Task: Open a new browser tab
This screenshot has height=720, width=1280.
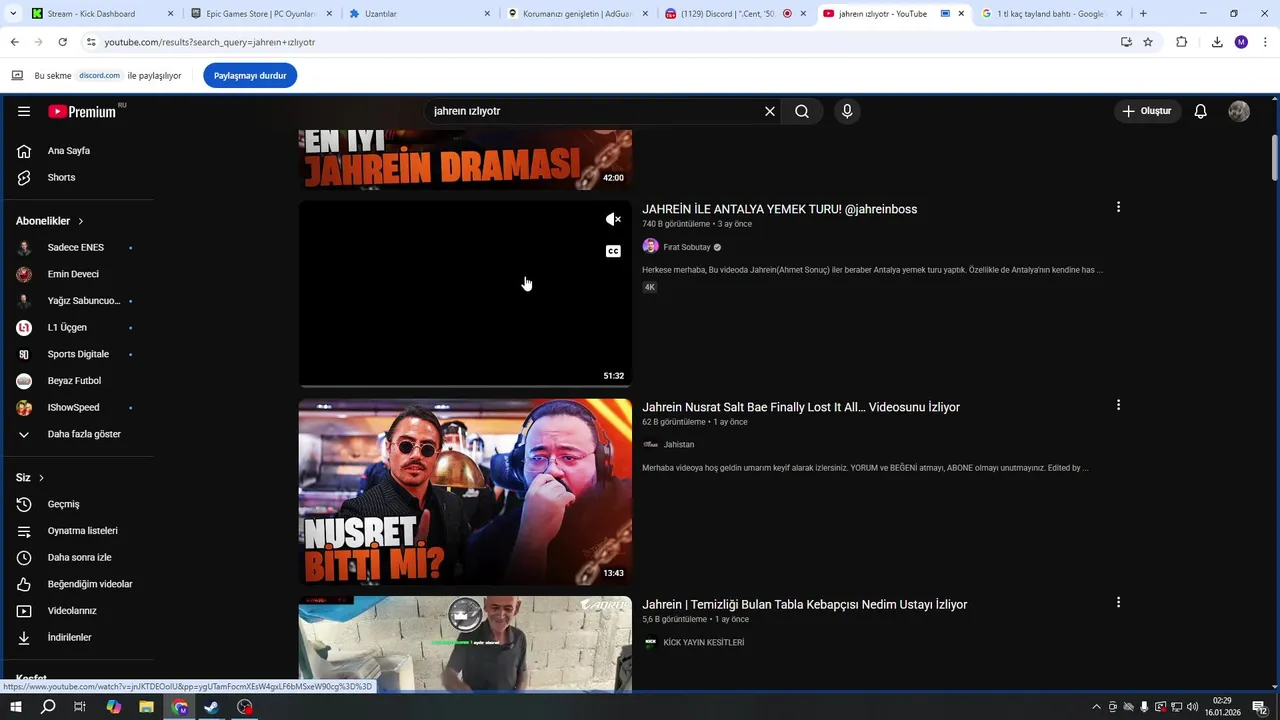Action: coord(1143,14)
